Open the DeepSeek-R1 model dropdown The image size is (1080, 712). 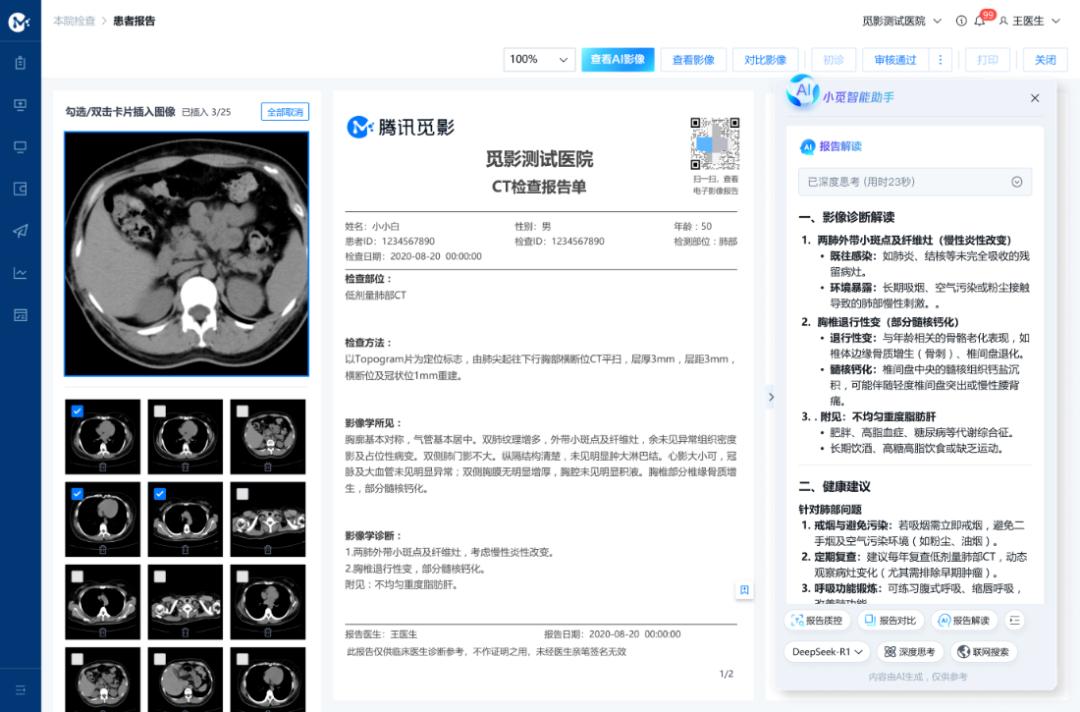827,651
